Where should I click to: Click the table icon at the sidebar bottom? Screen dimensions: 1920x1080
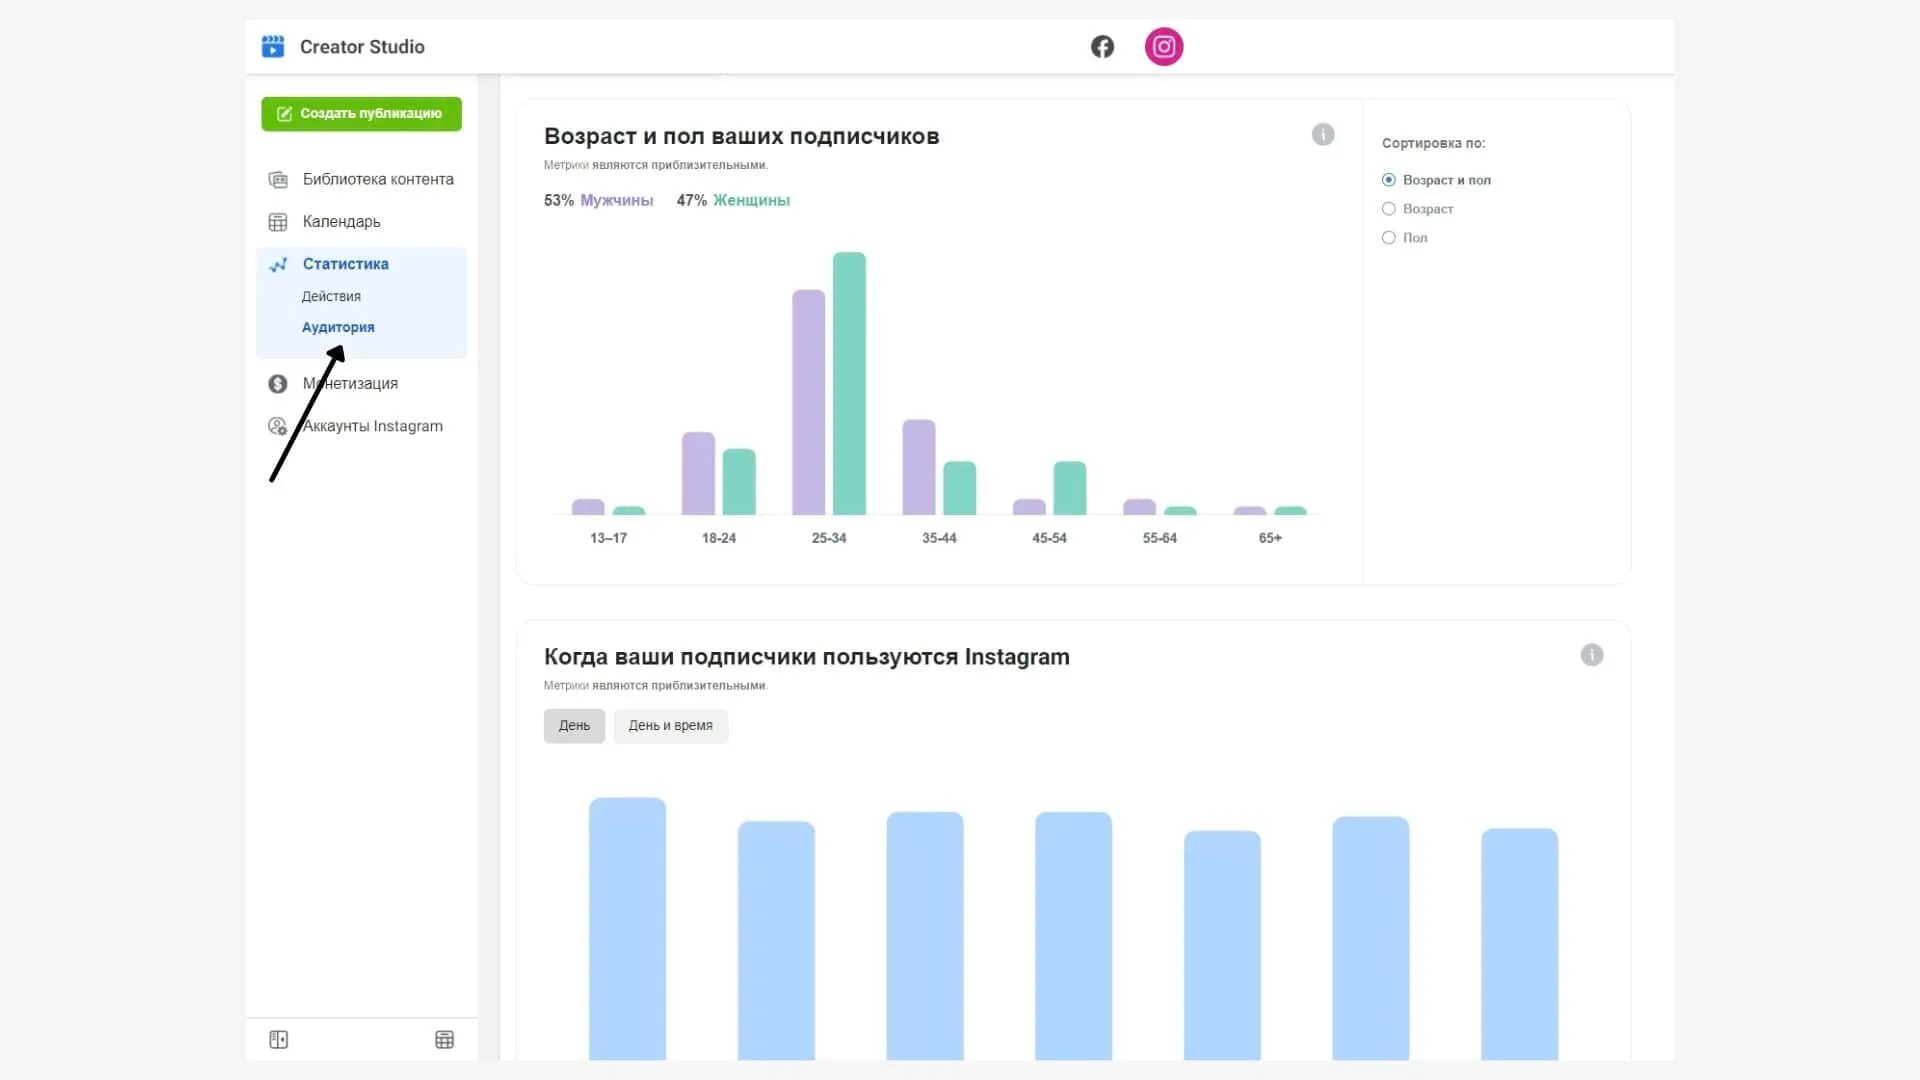point(445,1040)
